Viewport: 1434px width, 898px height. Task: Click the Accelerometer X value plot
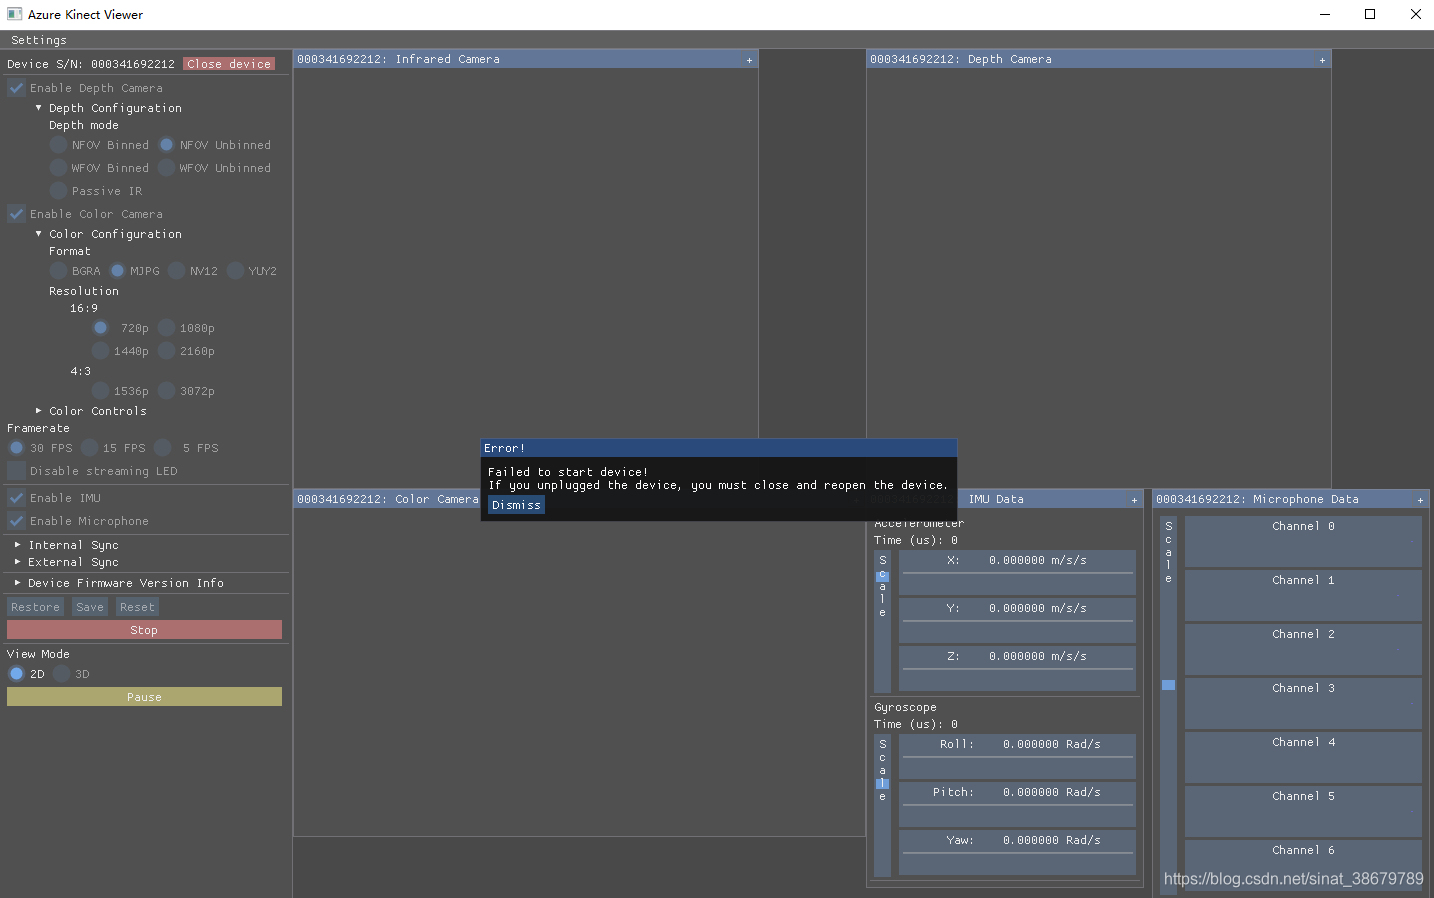point(1017,572)
